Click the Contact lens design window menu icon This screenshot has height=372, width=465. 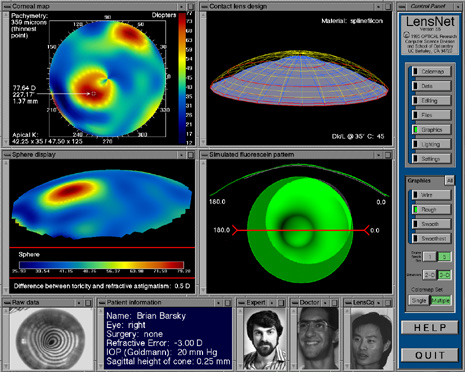pos(204,6)
